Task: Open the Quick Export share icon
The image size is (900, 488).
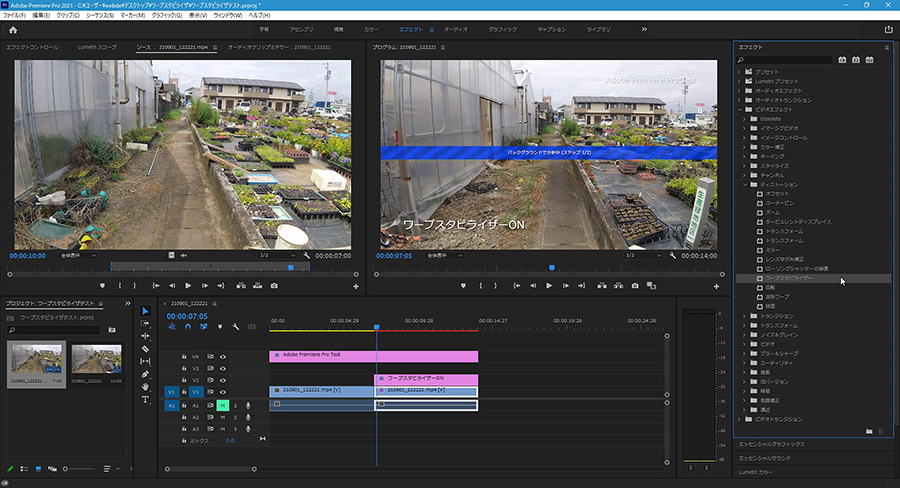Action: coord(889,29)
